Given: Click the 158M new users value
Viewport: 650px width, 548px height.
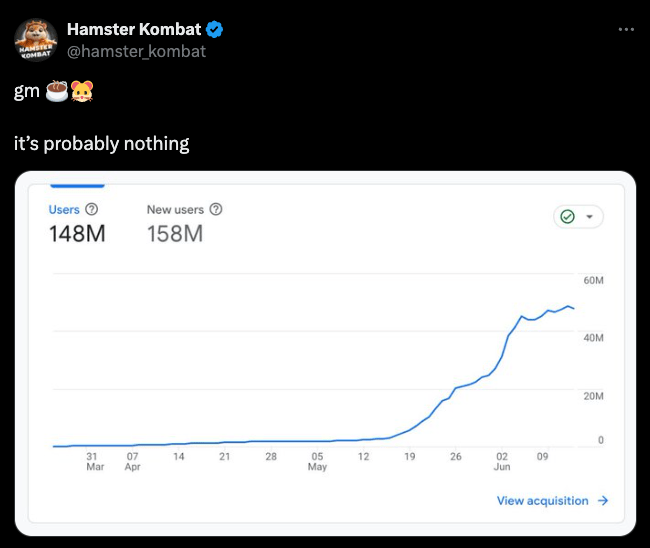Looking at the screenshot, I should tap(175, 234).
